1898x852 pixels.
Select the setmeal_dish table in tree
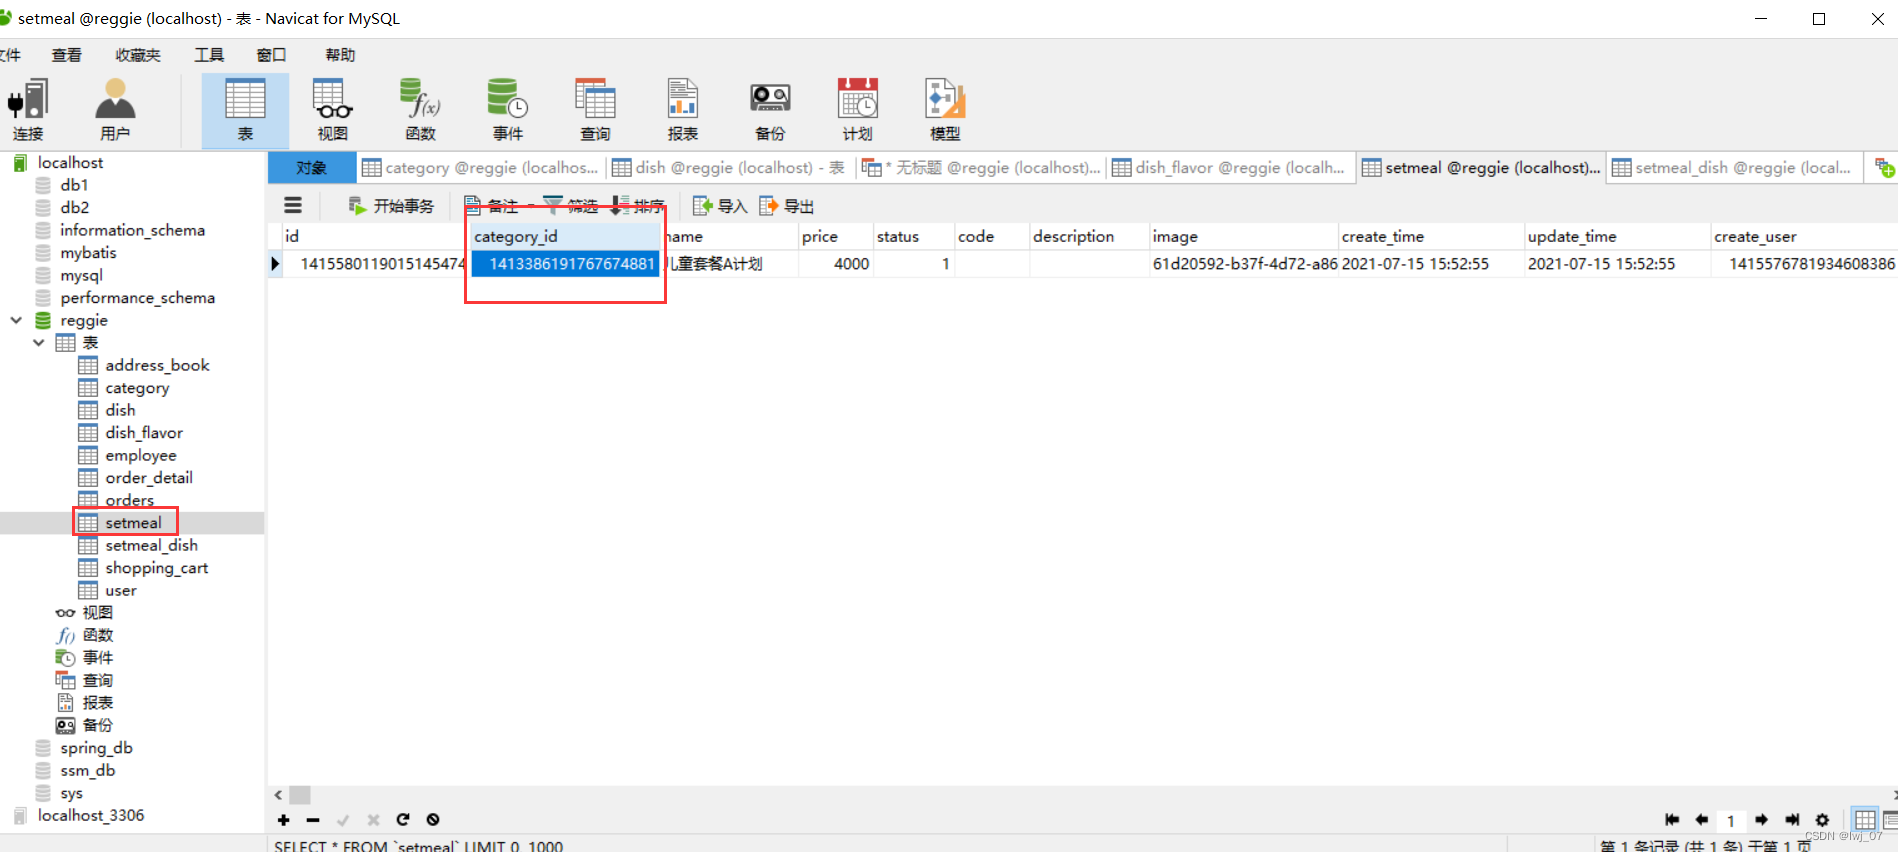click(151, 545)
